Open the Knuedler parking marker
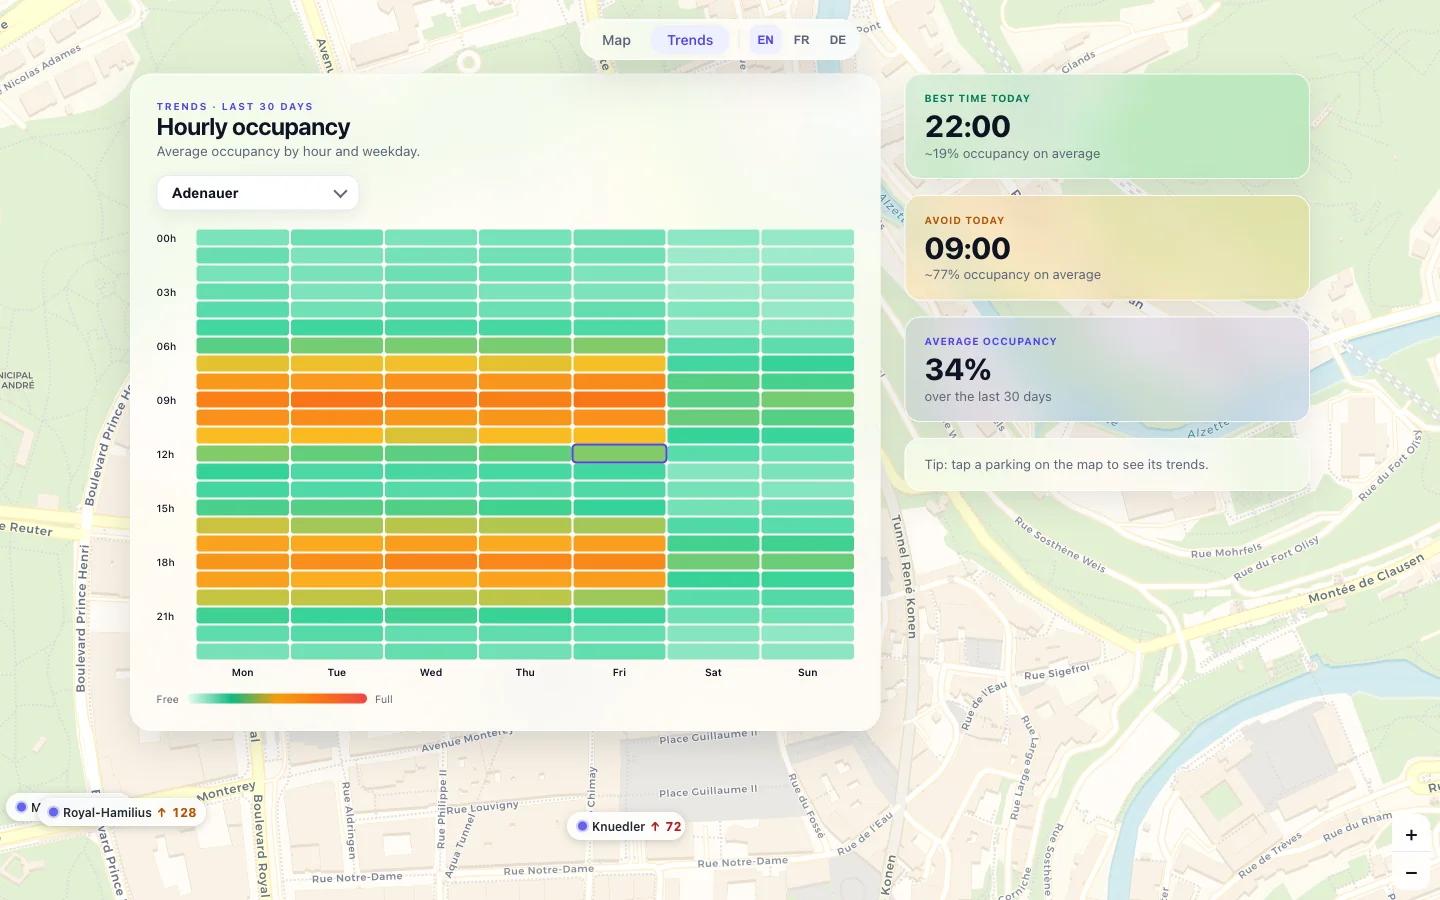This screenshot has height=900, width=1440. [628, 826]
